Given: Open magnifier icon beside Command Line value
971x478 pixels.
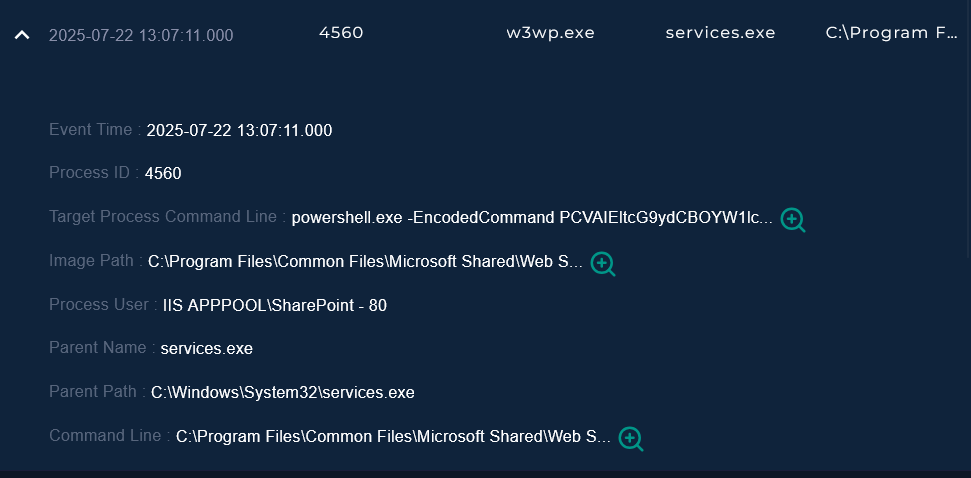Looking at the screenshot, I should point(631,439).
